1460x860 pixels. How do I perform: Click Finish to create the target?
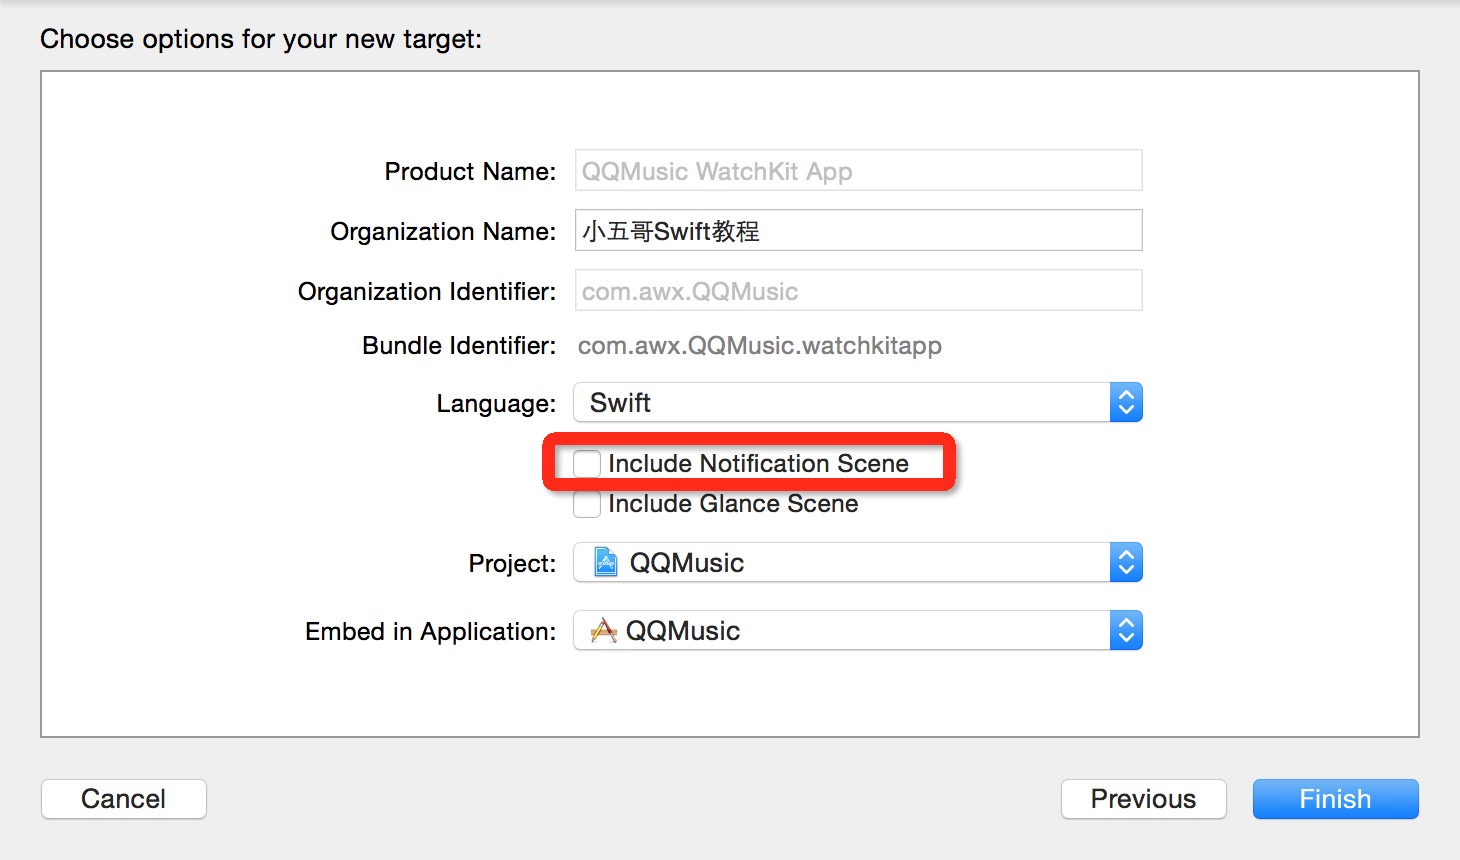1336,799
